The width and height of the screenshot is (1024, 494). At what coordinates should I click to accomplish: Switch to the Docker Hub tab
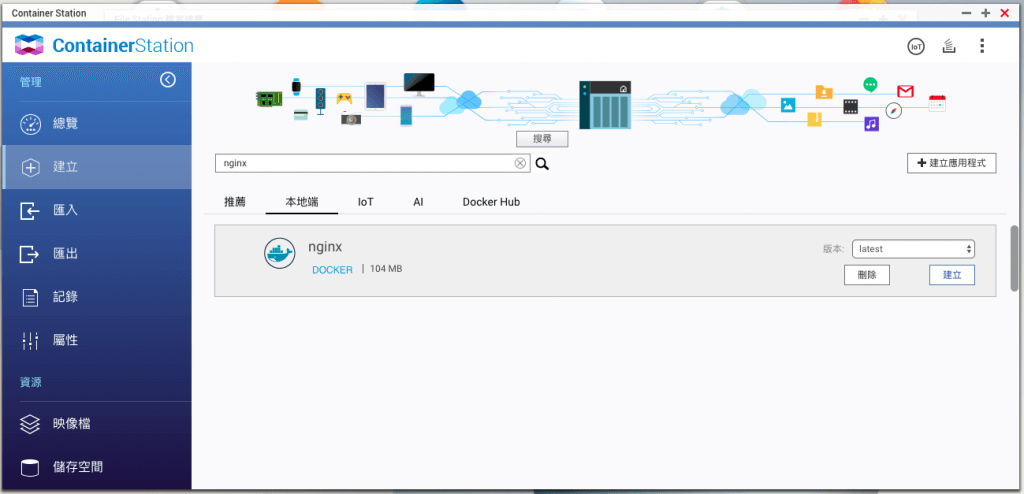click(490, 202)
